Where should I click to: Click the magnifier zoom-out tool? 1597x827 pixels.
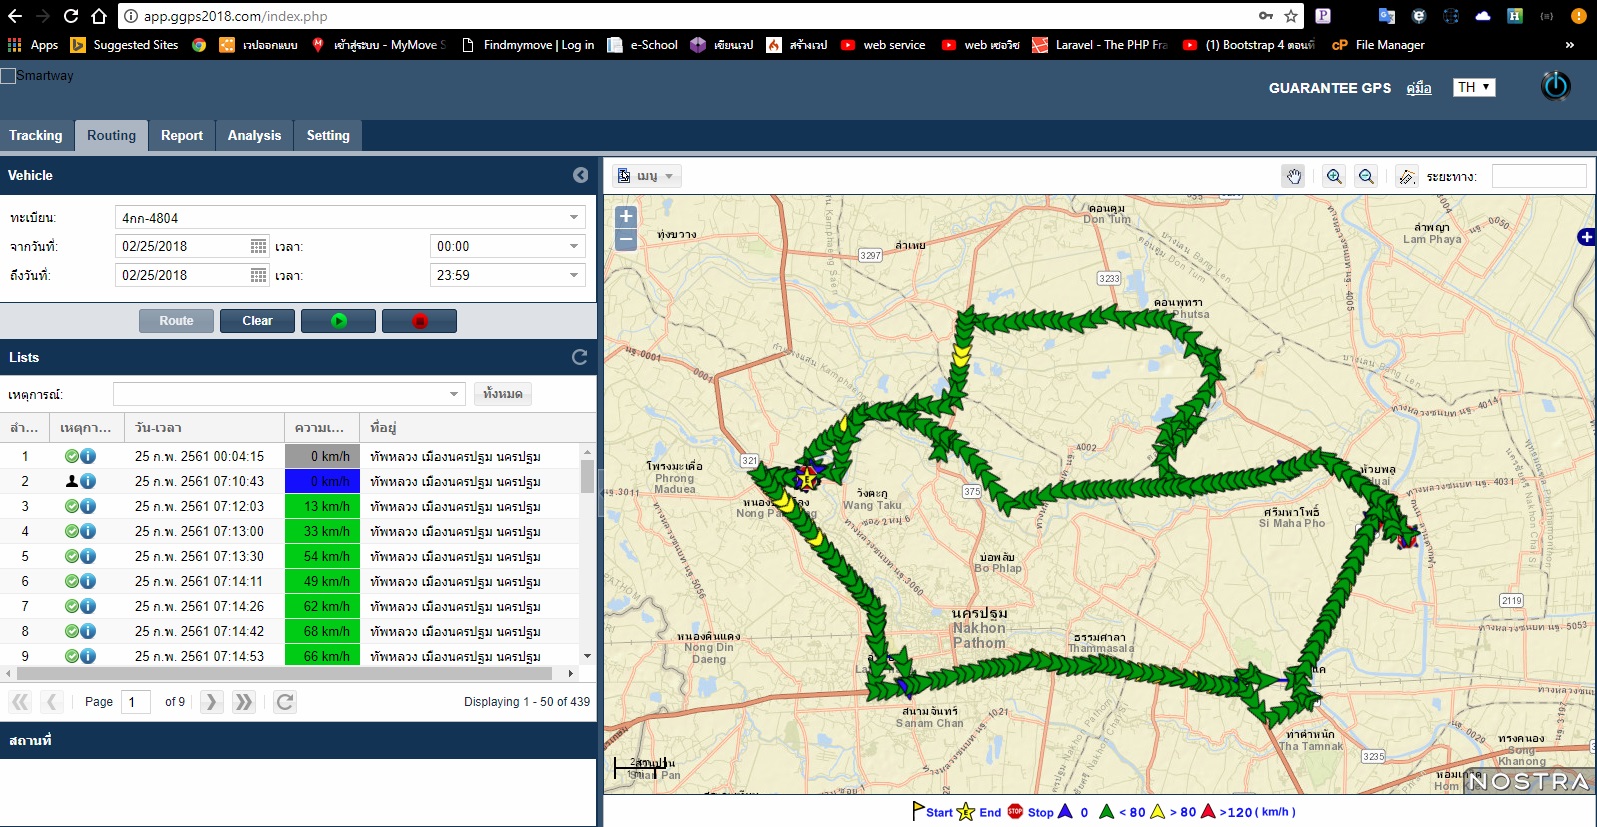(1366, 177)
